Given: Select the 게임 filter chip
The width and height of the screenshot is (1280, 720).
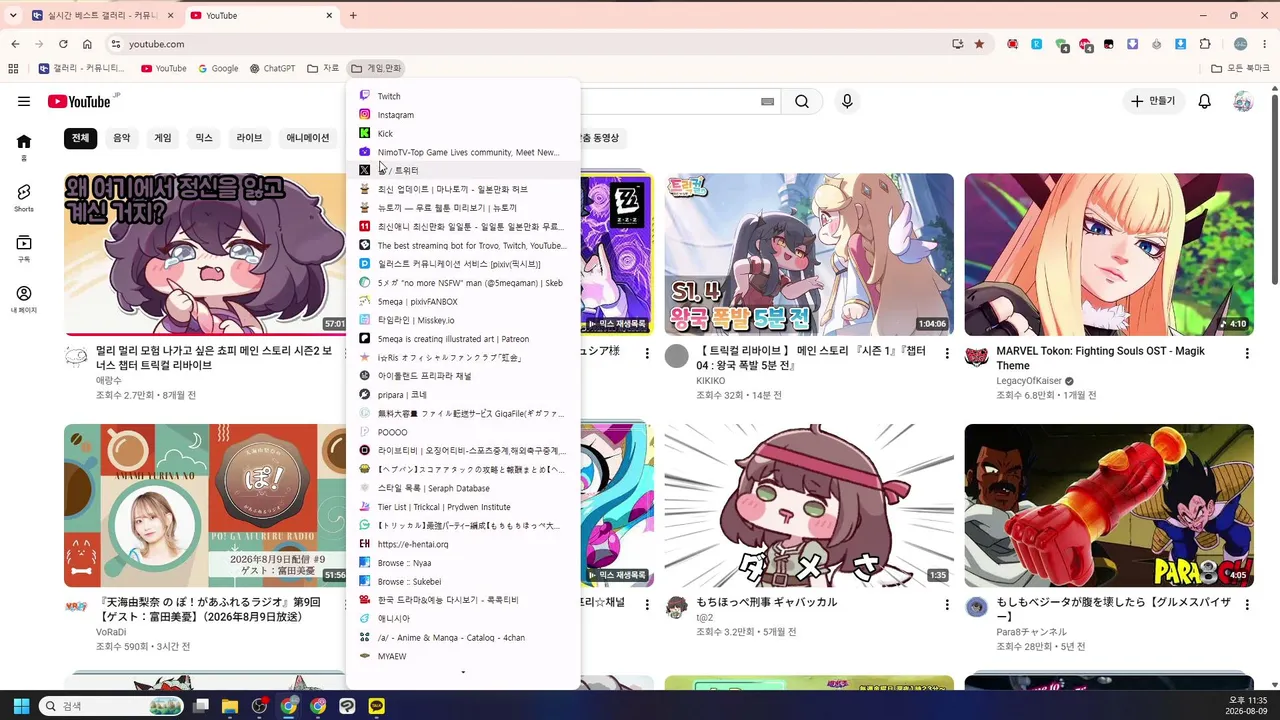Looking at the screenshot, I should (163, 138).
